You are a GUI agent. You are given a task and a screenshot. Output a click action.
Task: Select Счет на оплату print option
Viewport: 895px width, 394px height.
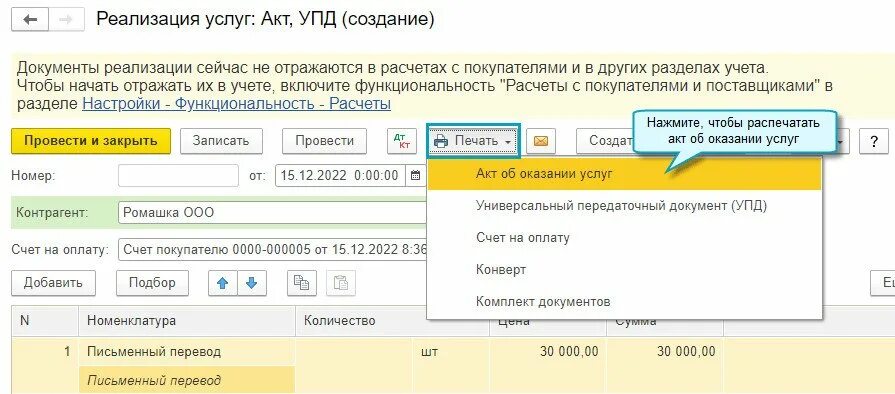624,238
